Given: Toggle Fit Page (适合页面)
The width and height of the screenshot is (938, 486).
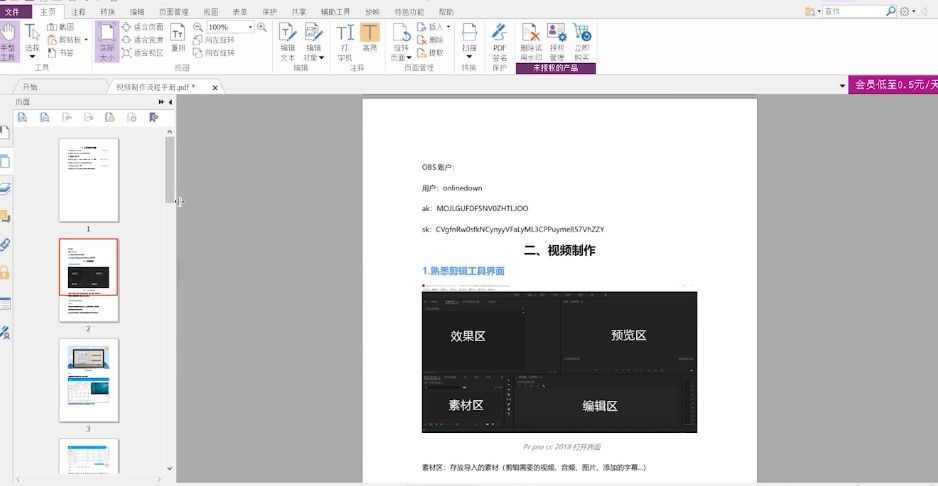Looking at the screenshot, I should tap(142, 27).
